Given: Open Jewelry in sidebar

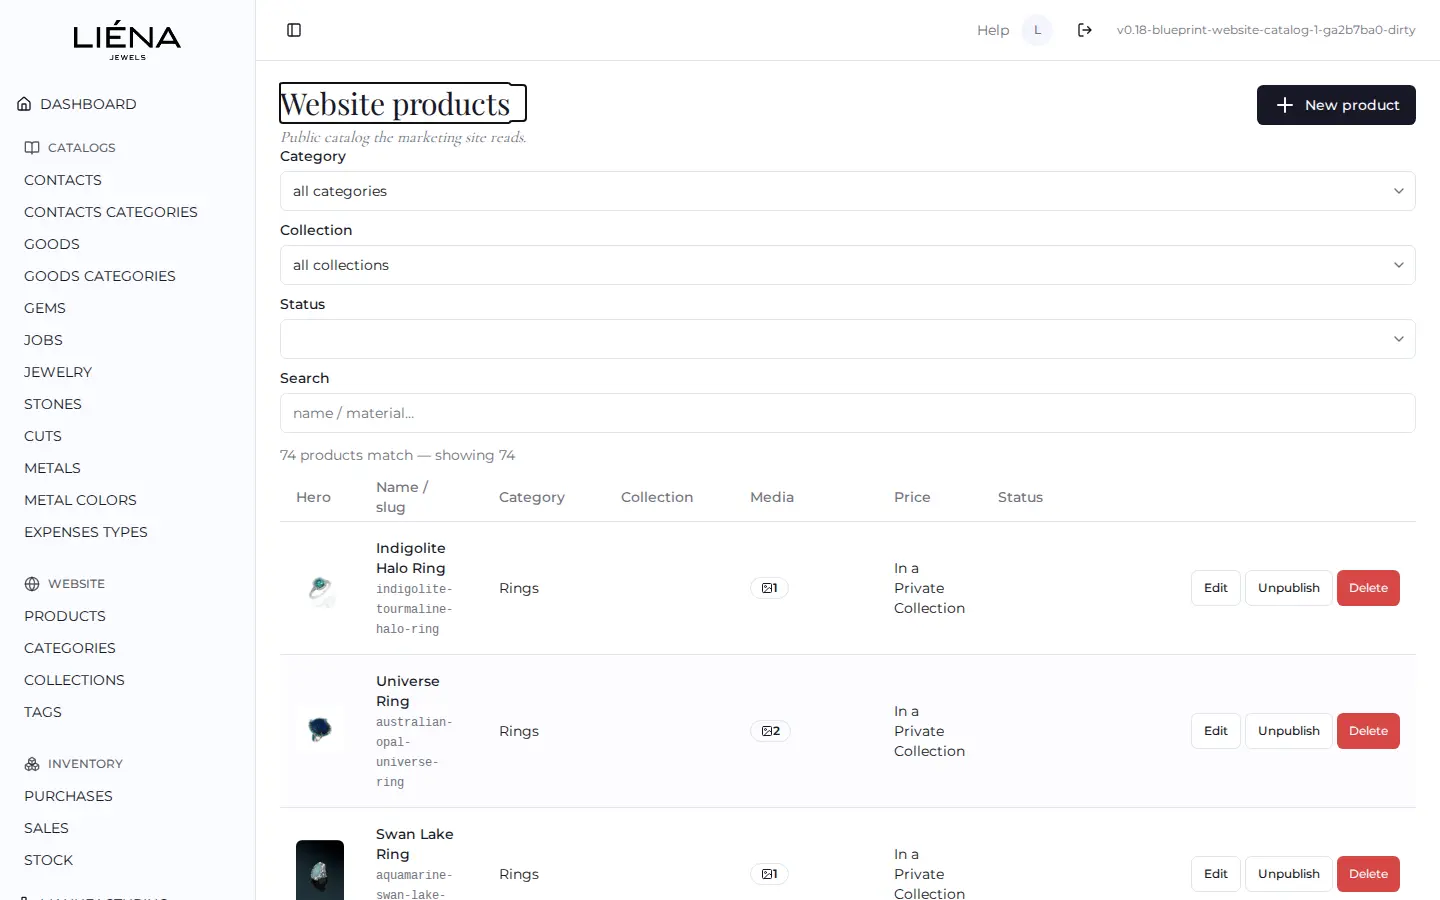Looking at the screenshot, I should 58,372.
